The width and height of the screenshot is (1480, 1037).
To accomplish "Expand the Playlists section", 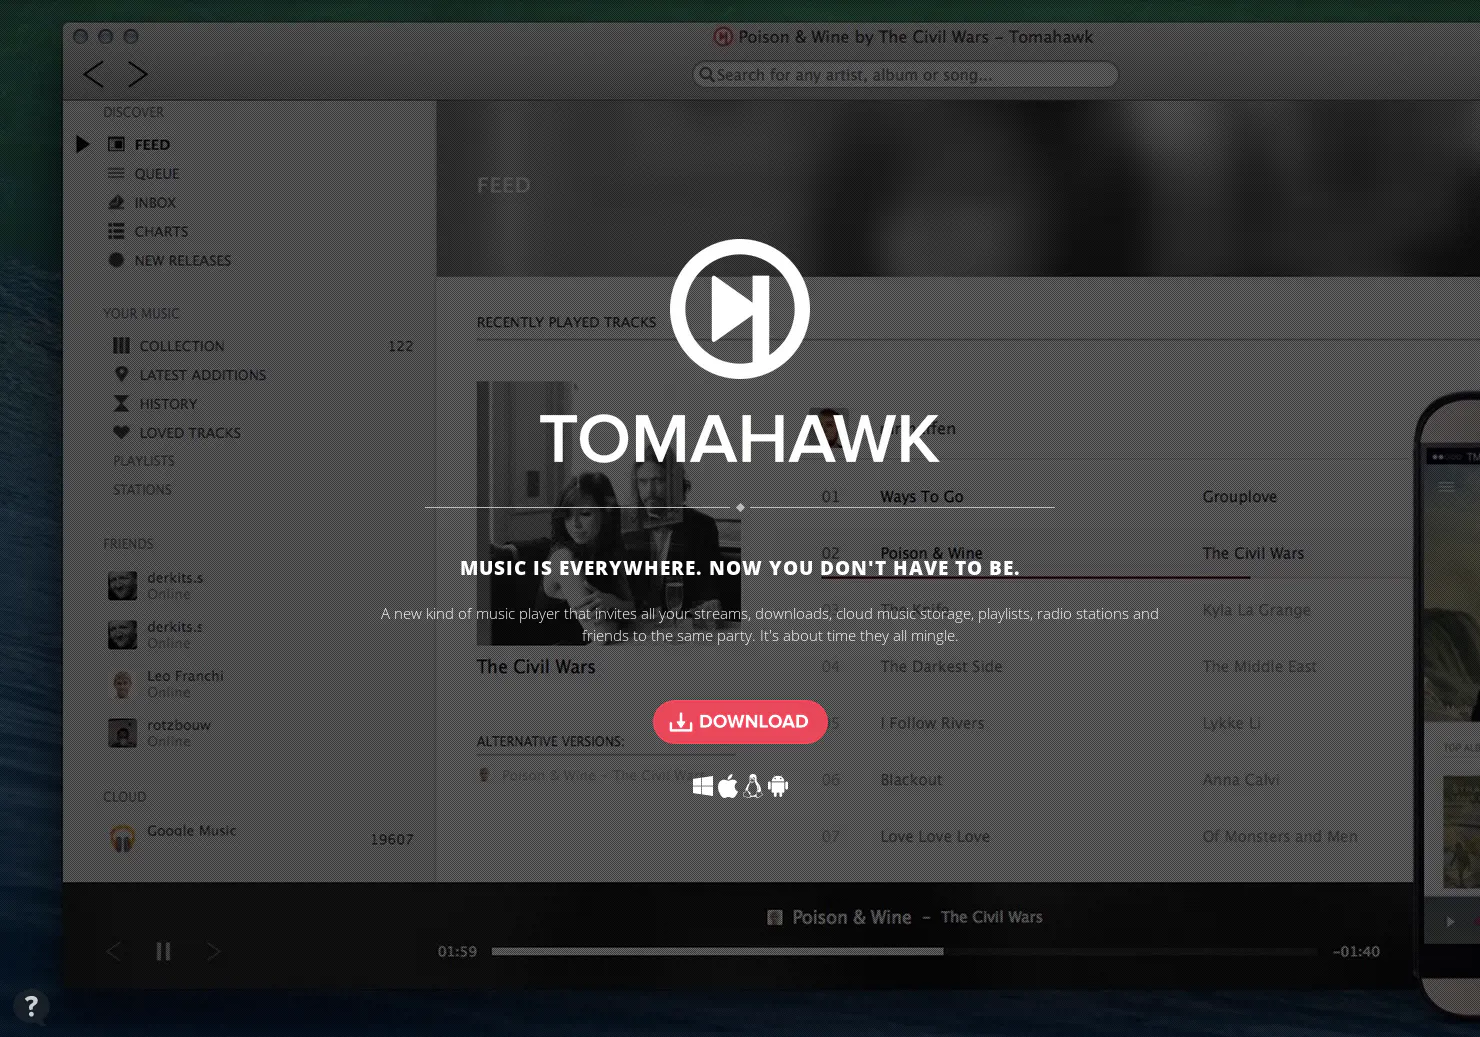I will pyautogui.click(x=144, y=461).
